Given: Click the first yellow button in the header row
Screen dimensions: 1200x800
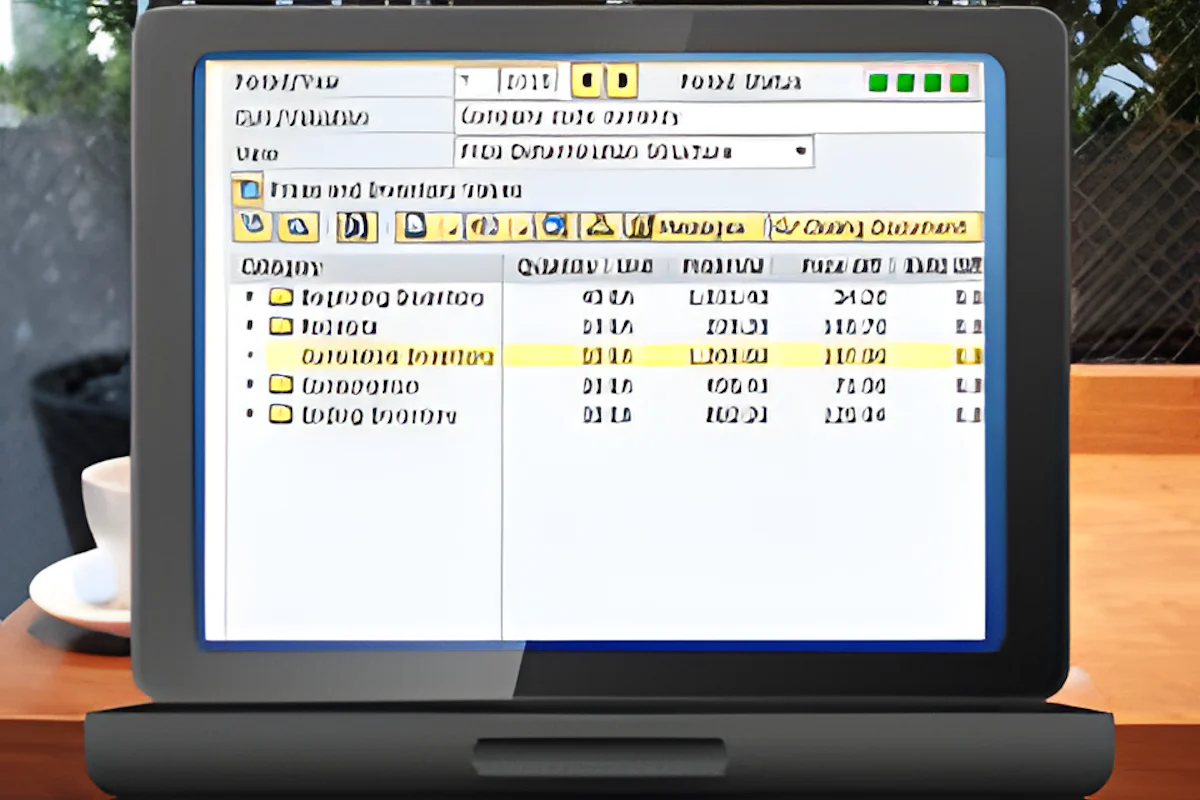Looking at the screenshot, I should click(587, 81).
